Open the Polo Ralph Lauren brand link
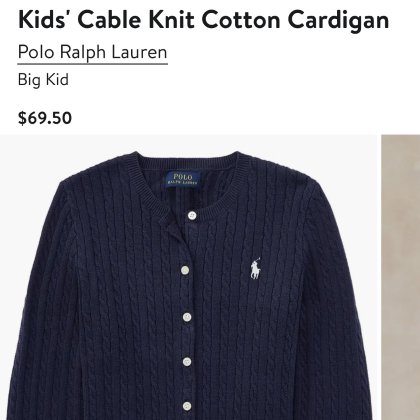The width and height of the screenshot is (420, 420). pyautogui.click(x=93, y=53)
